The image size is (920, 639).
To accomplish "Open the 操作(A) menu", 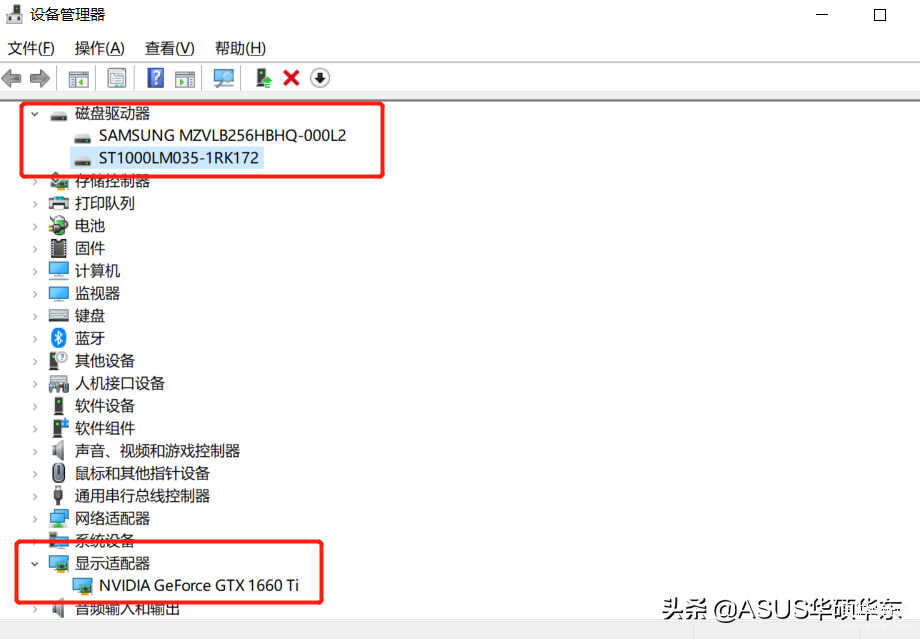I will click(x=100, y=48).
